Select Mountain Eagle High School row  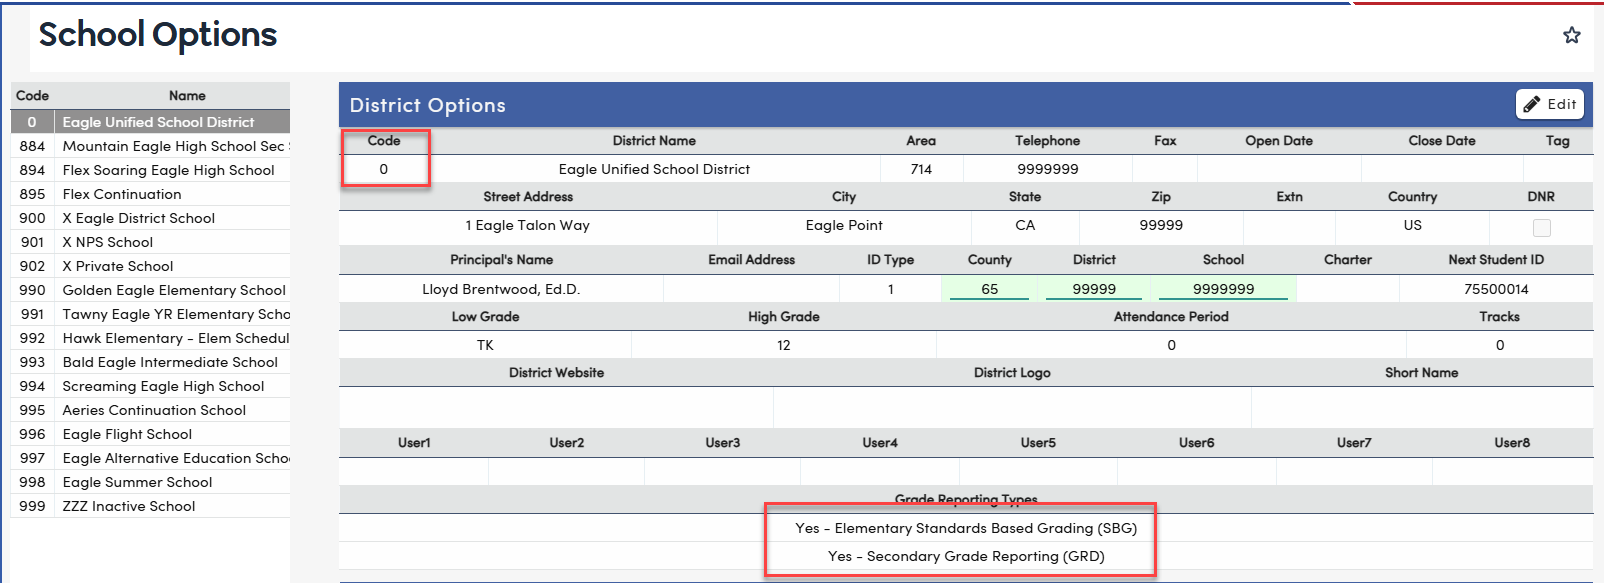[x=150, y=146]
